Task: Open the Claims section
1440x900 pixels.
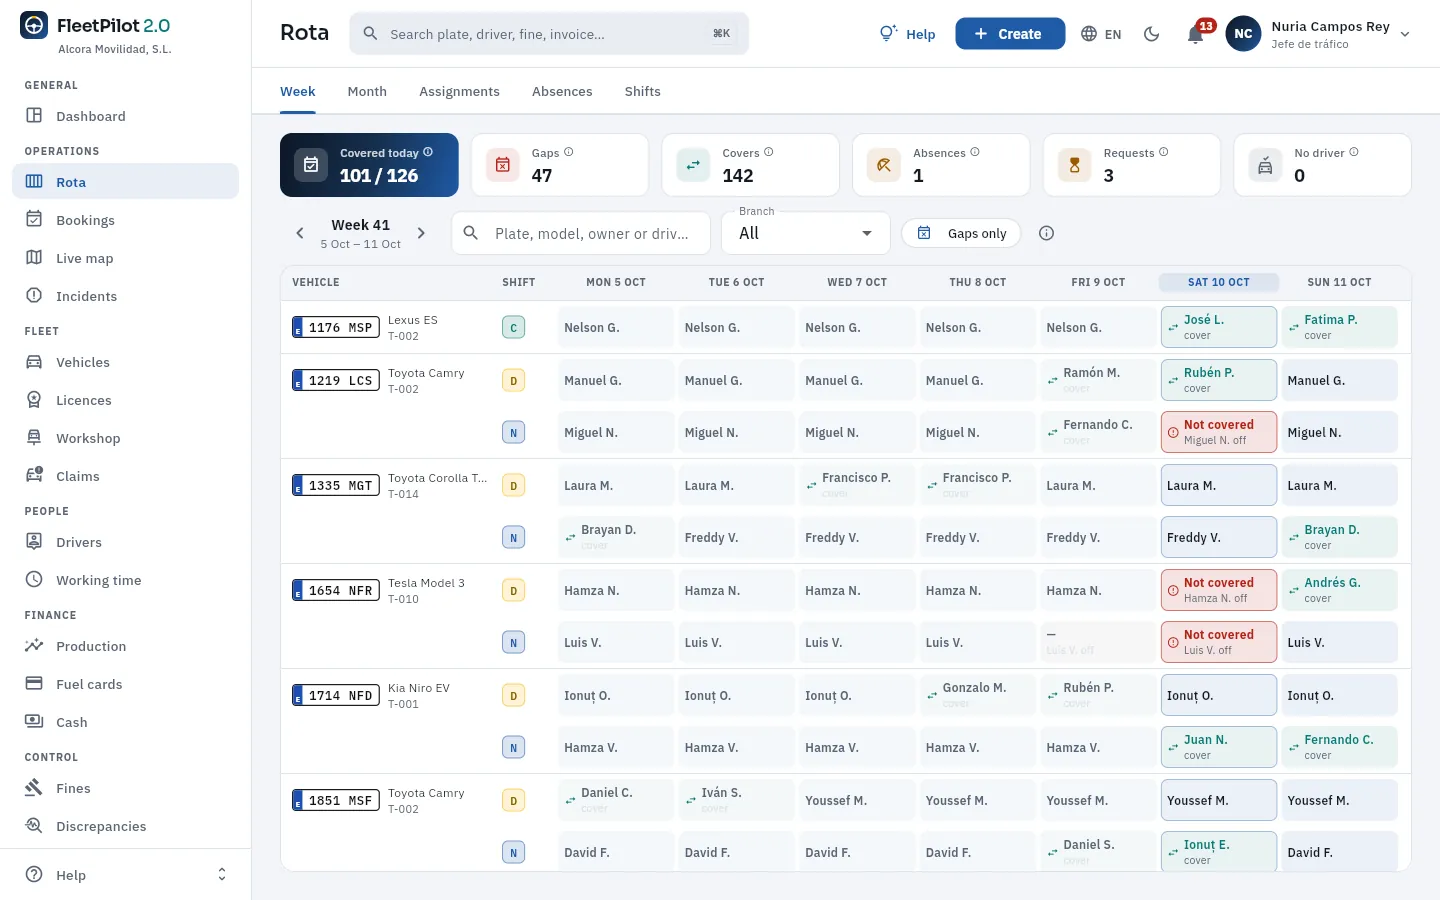Action: tap(125, 476)
